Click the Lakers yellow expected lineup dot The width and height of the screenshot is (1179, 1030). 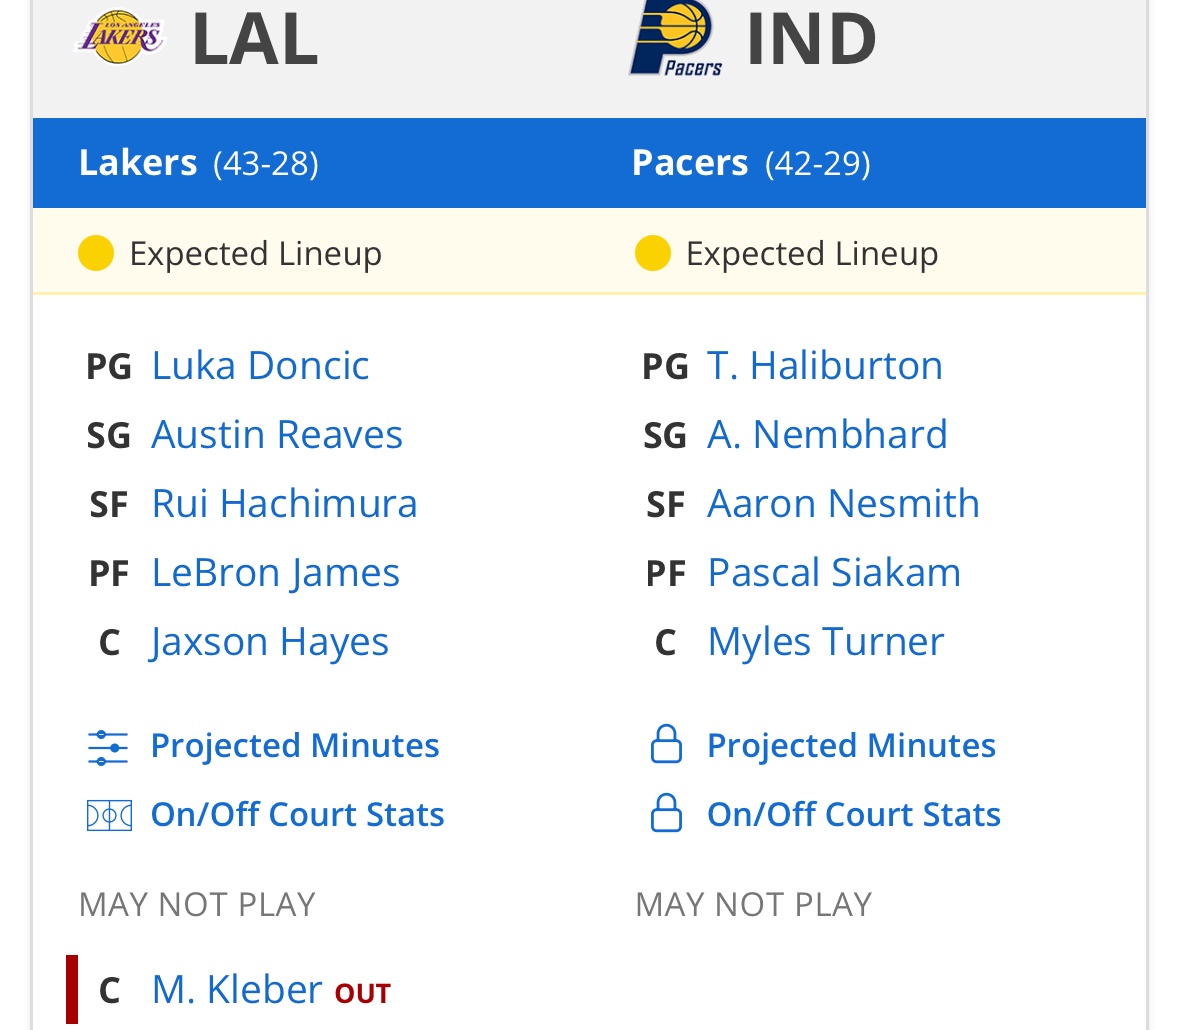[96, 254]
